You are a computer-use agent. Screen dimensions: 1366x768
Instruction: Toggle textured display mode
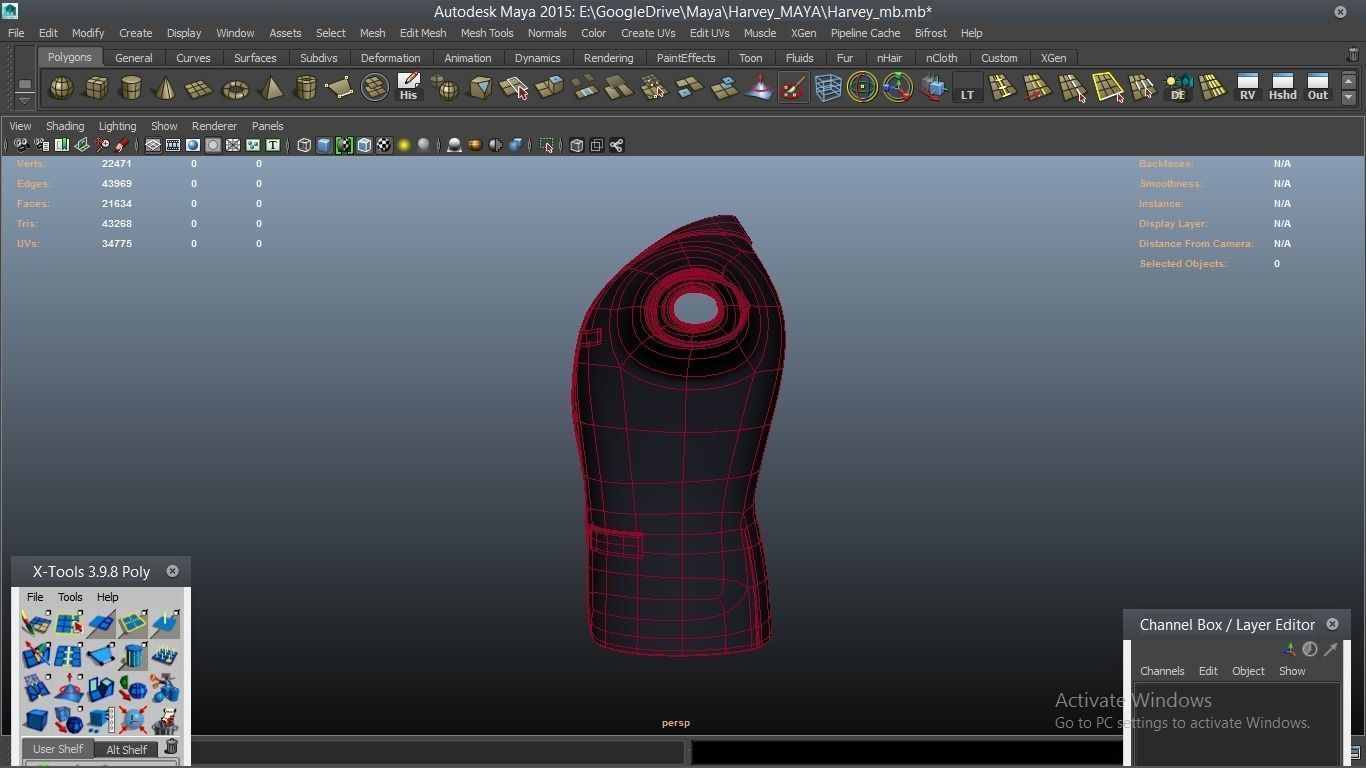tap(384, 145)
